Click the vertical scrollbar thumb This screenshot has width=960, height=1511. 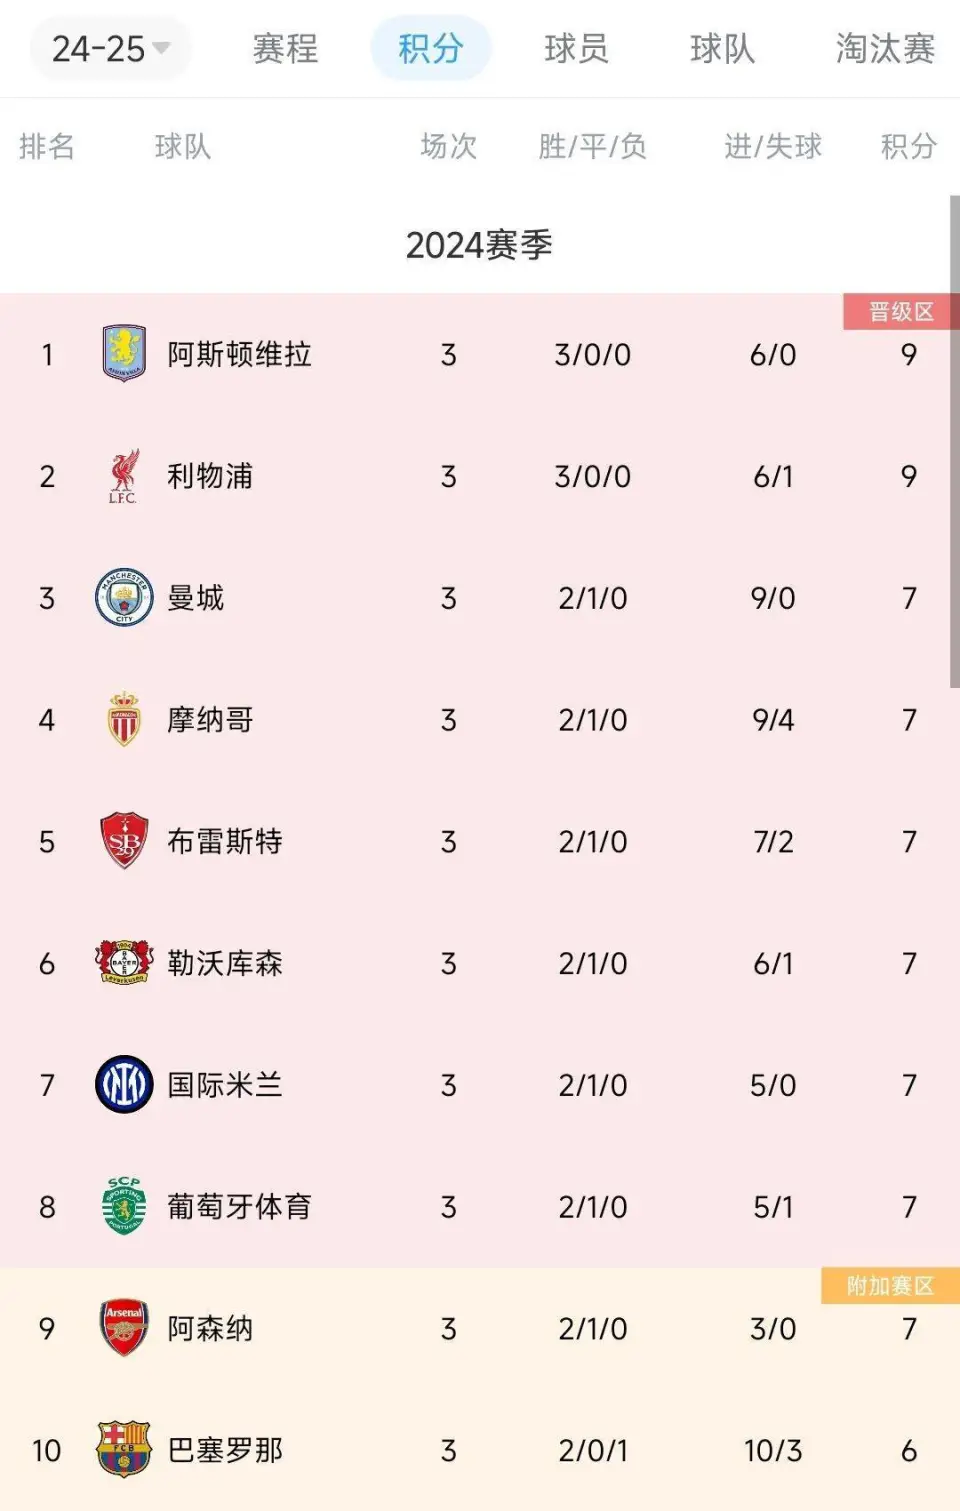954,441
